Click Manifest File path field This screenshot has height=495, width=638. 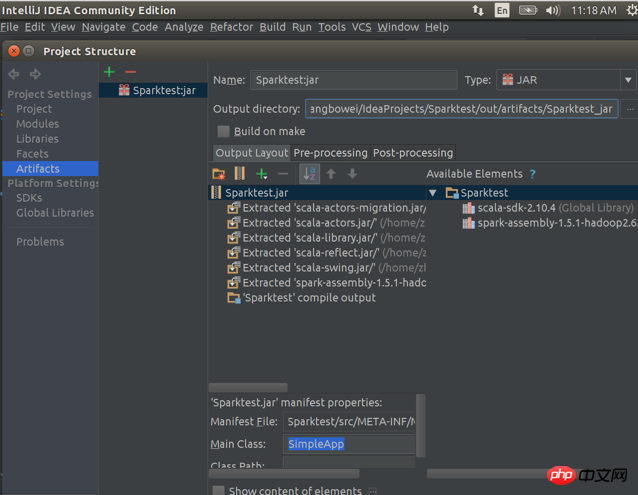click(349, 422)
